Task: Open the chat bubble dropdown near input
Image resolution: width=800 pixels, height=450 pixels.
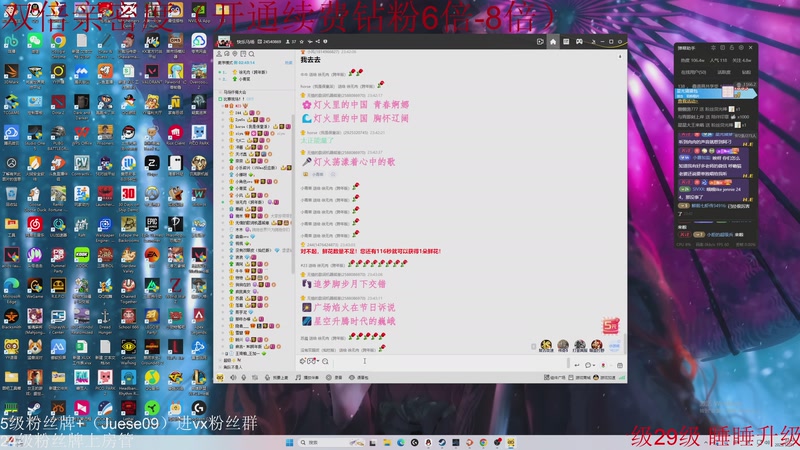Action: pyautogui.click(x=589, y=365)
